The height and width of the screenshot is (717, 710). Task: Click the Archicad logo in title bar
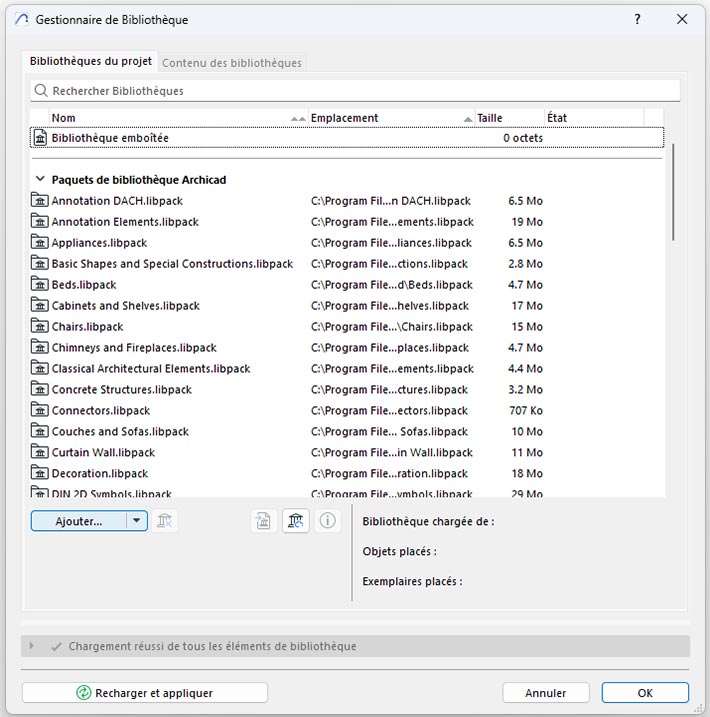22,20
